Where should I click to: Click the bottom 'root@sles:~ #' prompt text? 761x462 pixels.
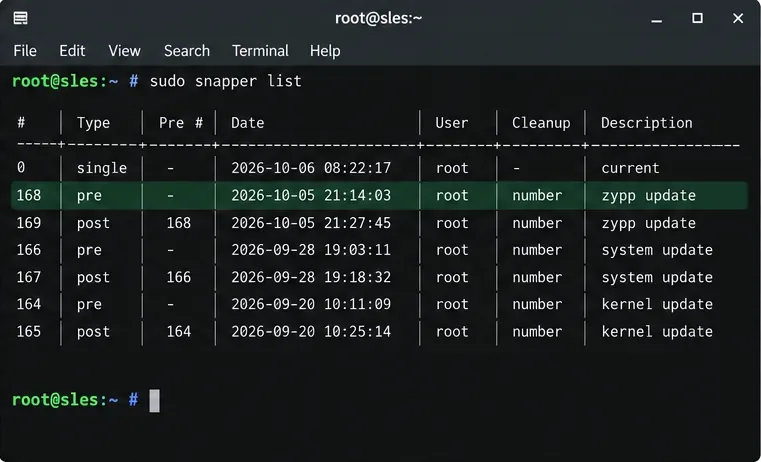pyautogui.click(x=75, y=400)
